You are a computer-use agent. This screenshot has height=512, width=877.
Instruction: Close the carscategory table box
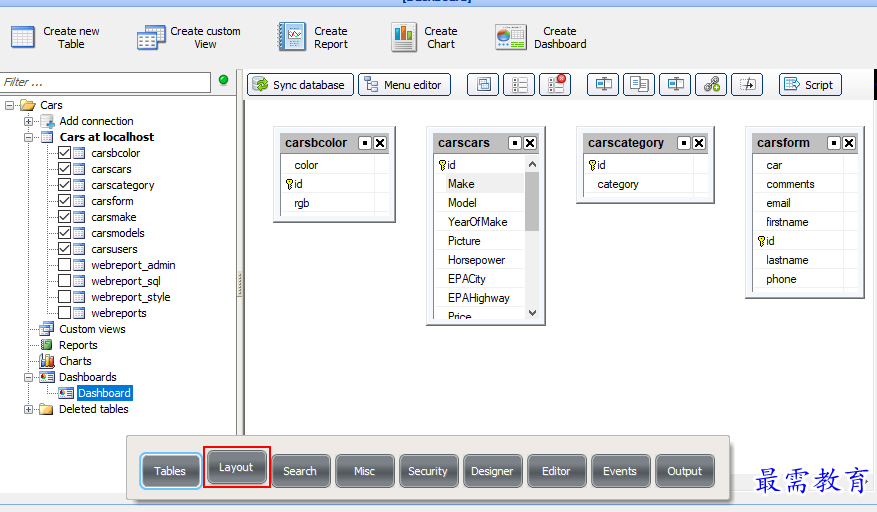(699, 143)
